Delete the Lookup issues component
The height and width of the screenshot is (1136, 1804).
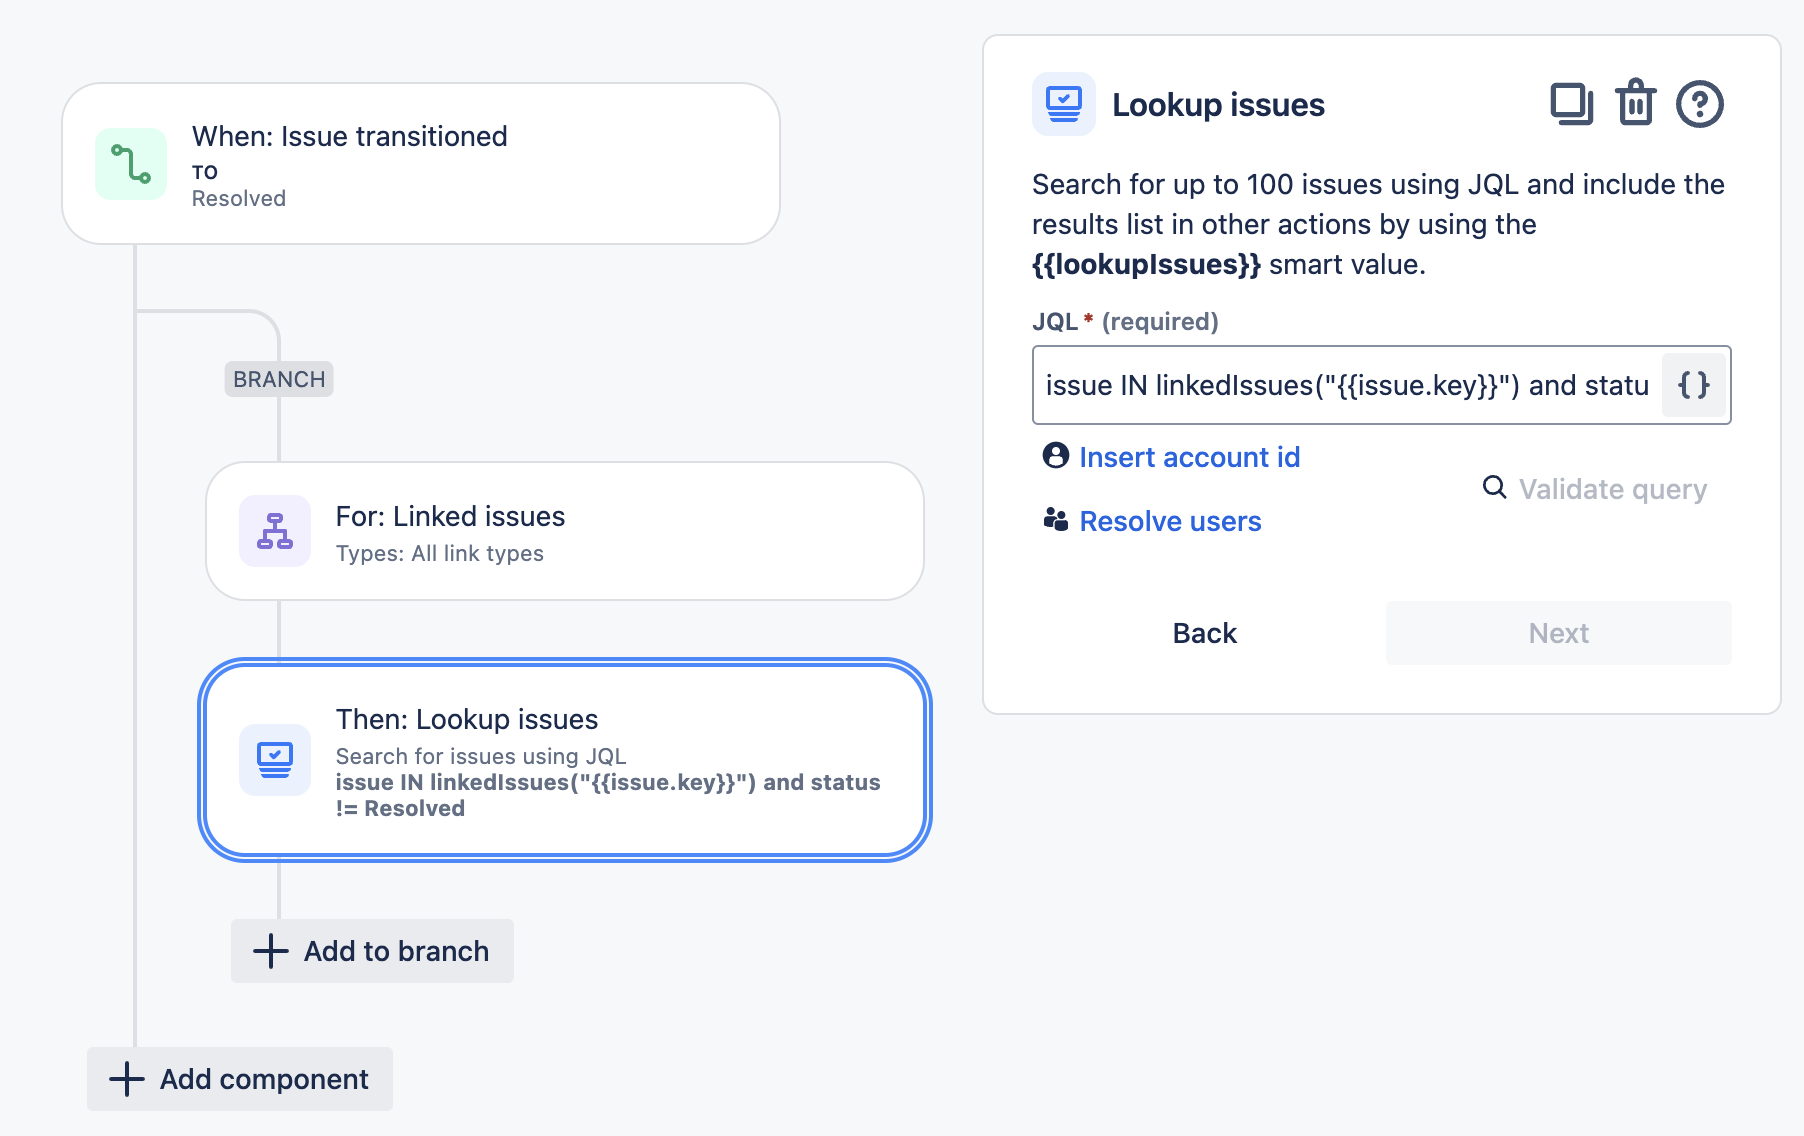1635,104
